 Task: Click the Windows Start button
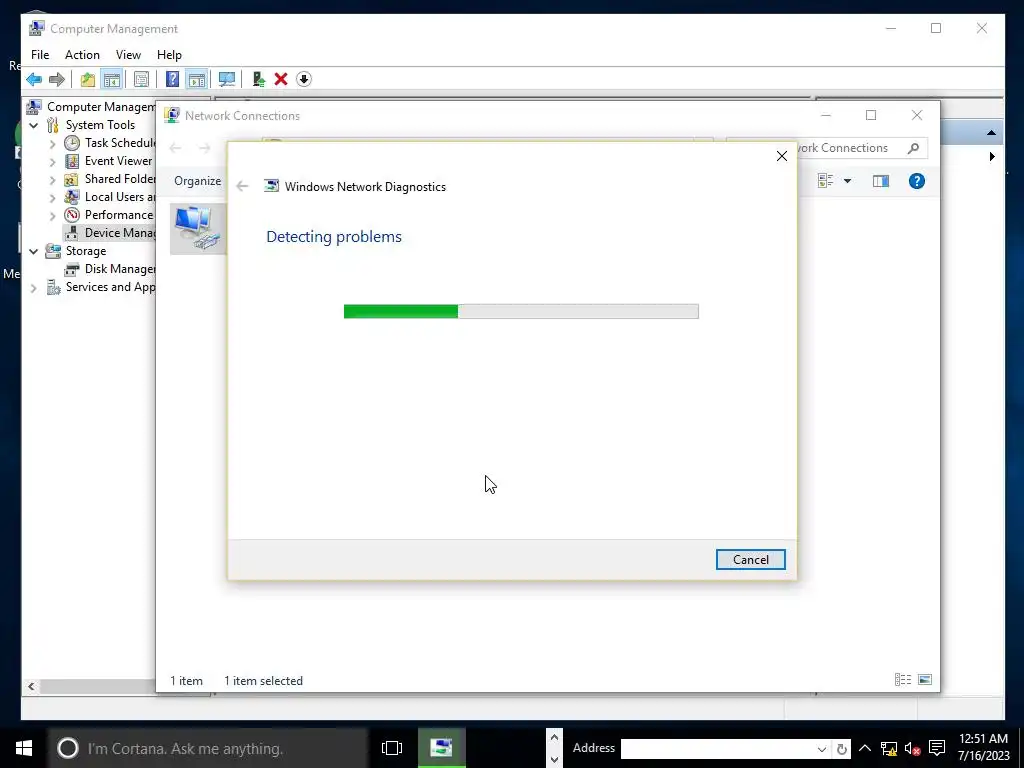24,748
